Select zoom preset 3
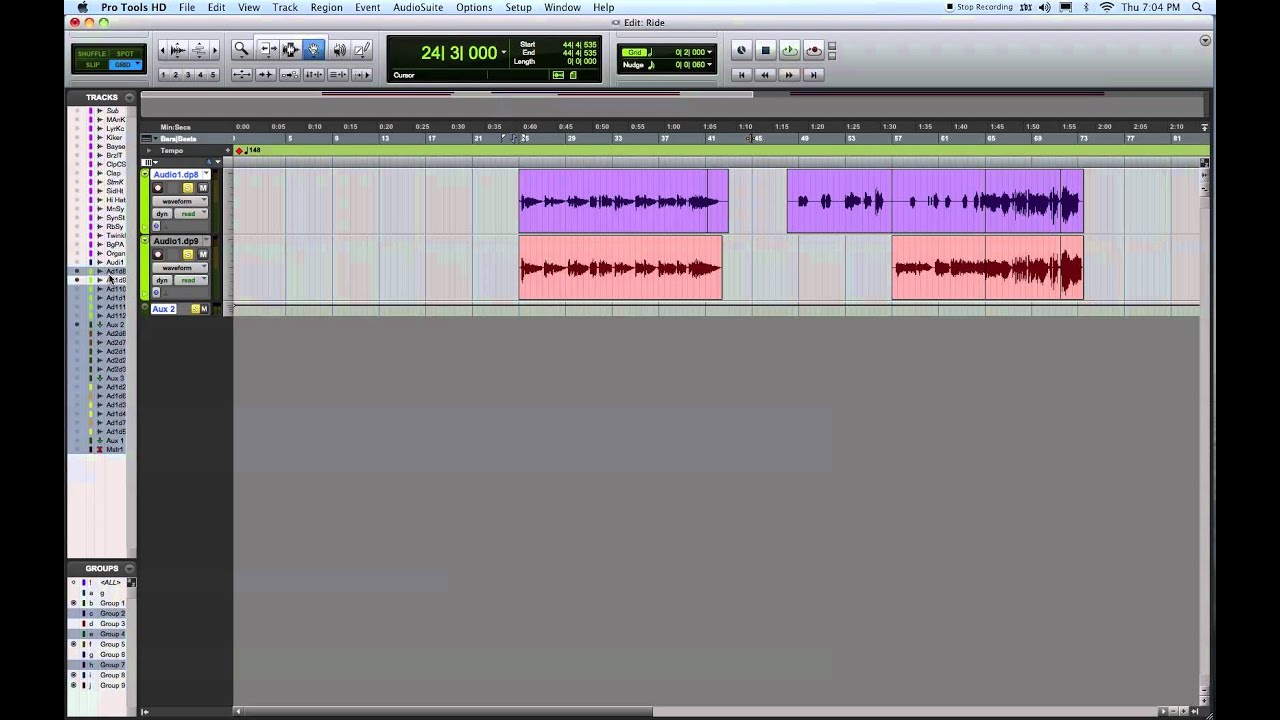Screen dimensions: 1280x720 tap(188, 75)
